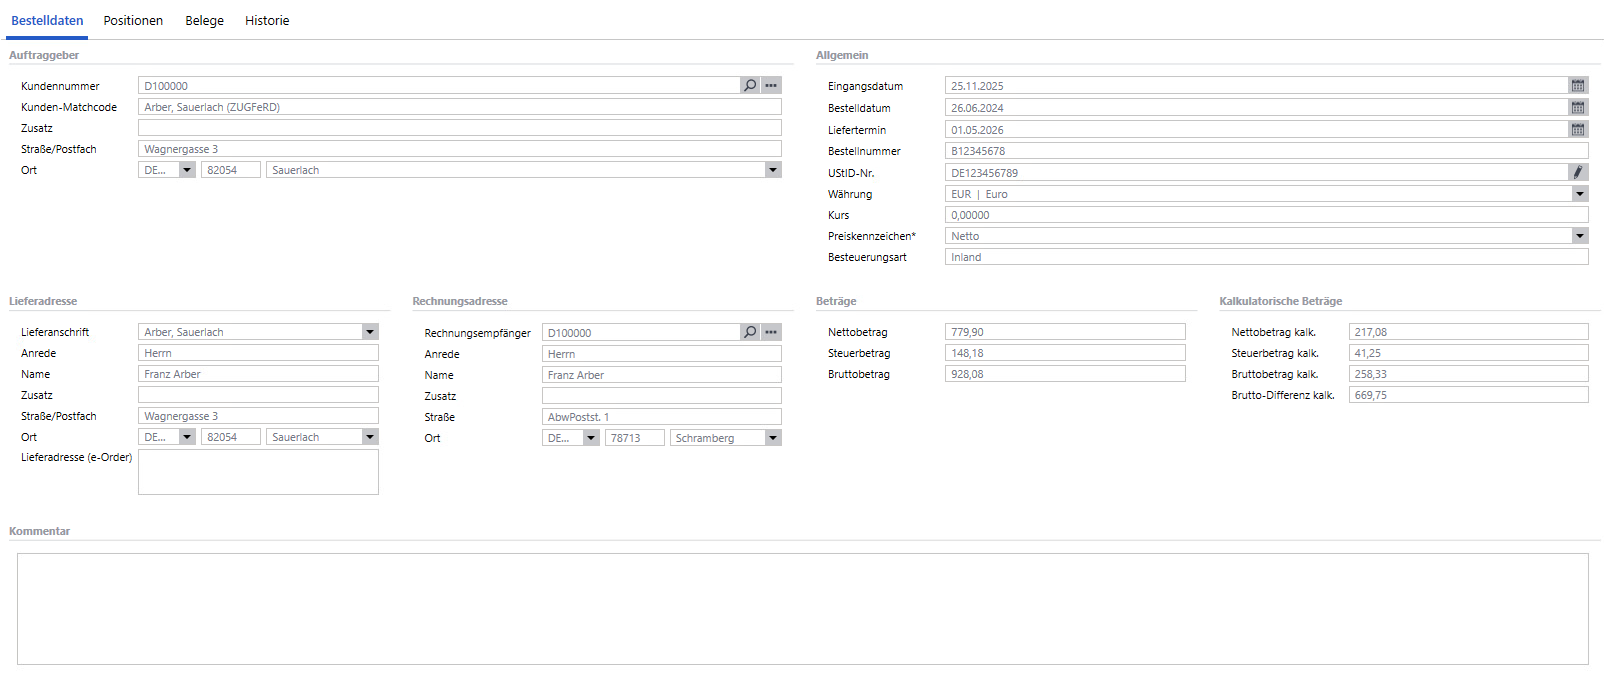
Task: Expand the Währung EUR dropdown
Action: (1579, 194)
